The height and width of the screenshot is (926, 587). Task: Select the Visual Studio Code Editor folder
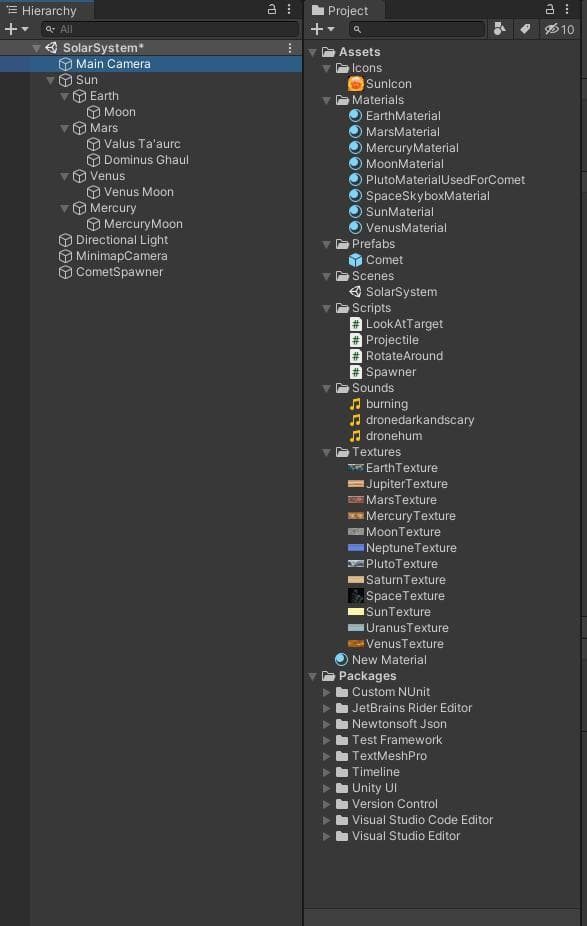pos(415,820)
